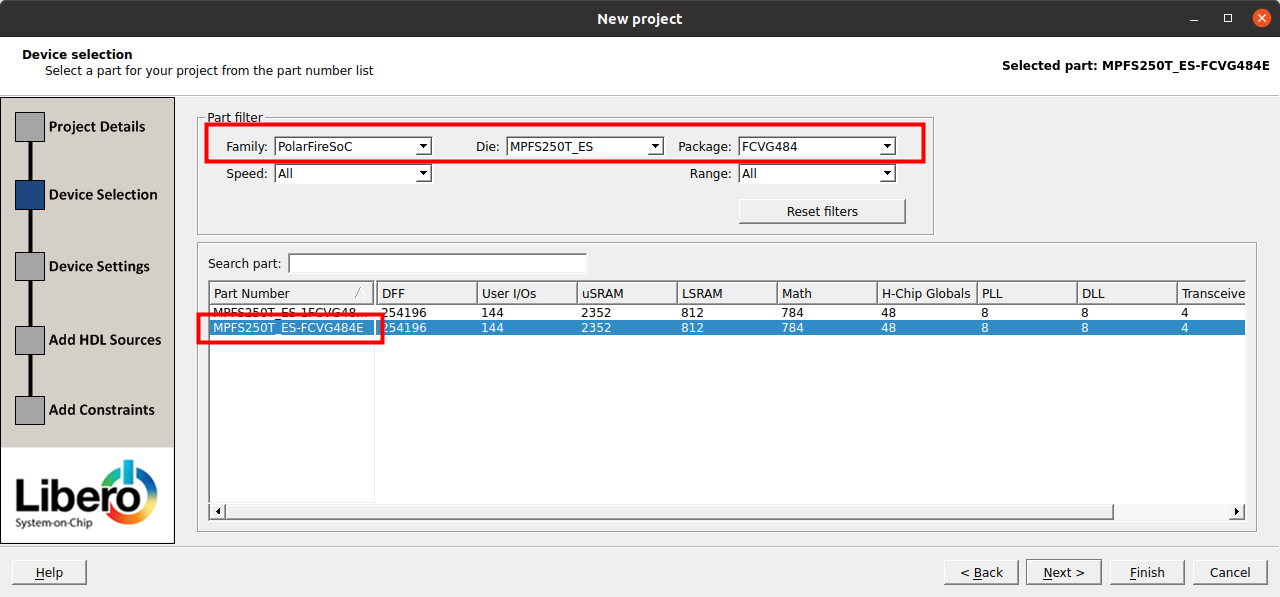Select the MPFS250T_ES-FCVG484E part row

(727, 327)
